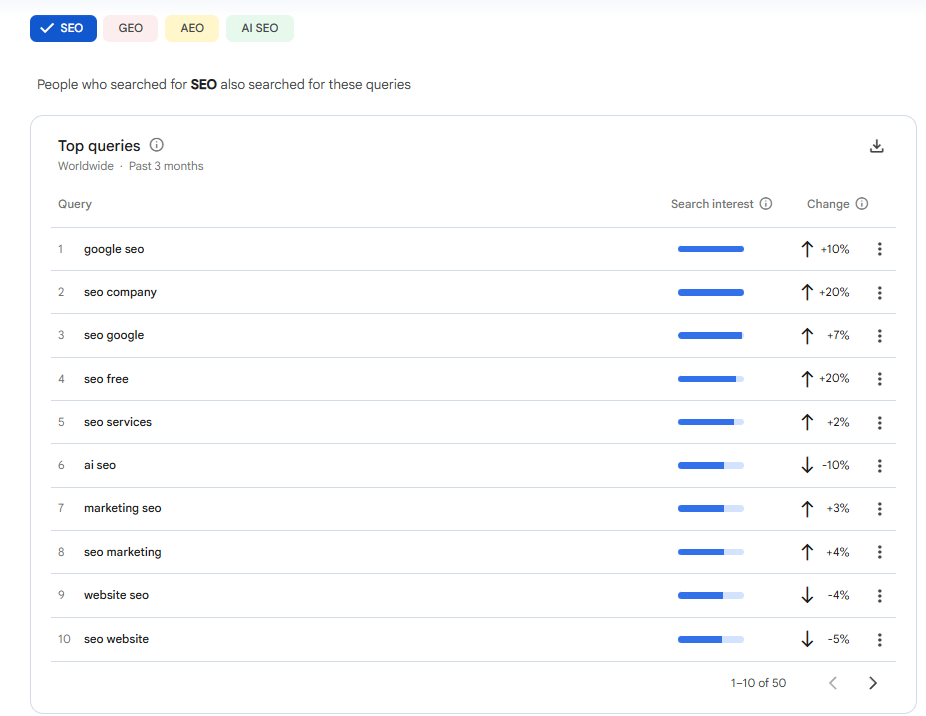Click search interest bar for seo website
Viewport: 926px width, 716px height.
coord(710,639)
